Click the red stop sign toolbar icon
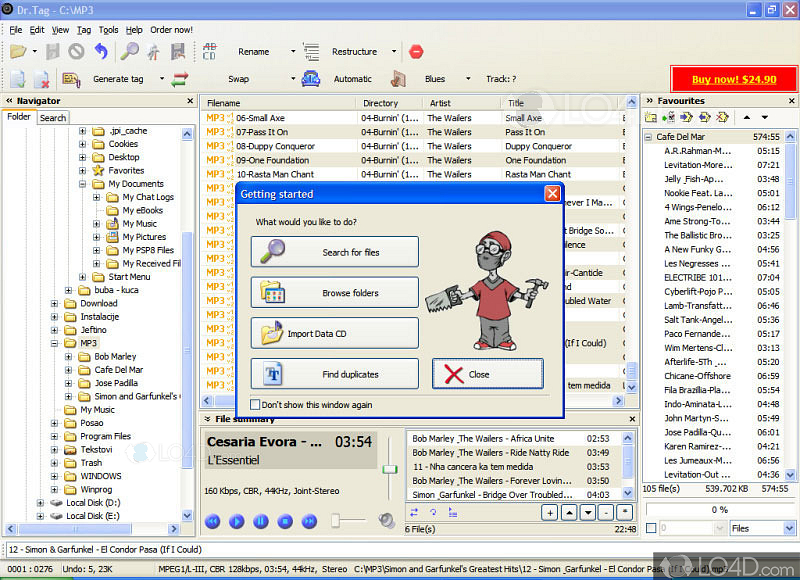This screenshot has height=580, width=800. coord(416,52)
